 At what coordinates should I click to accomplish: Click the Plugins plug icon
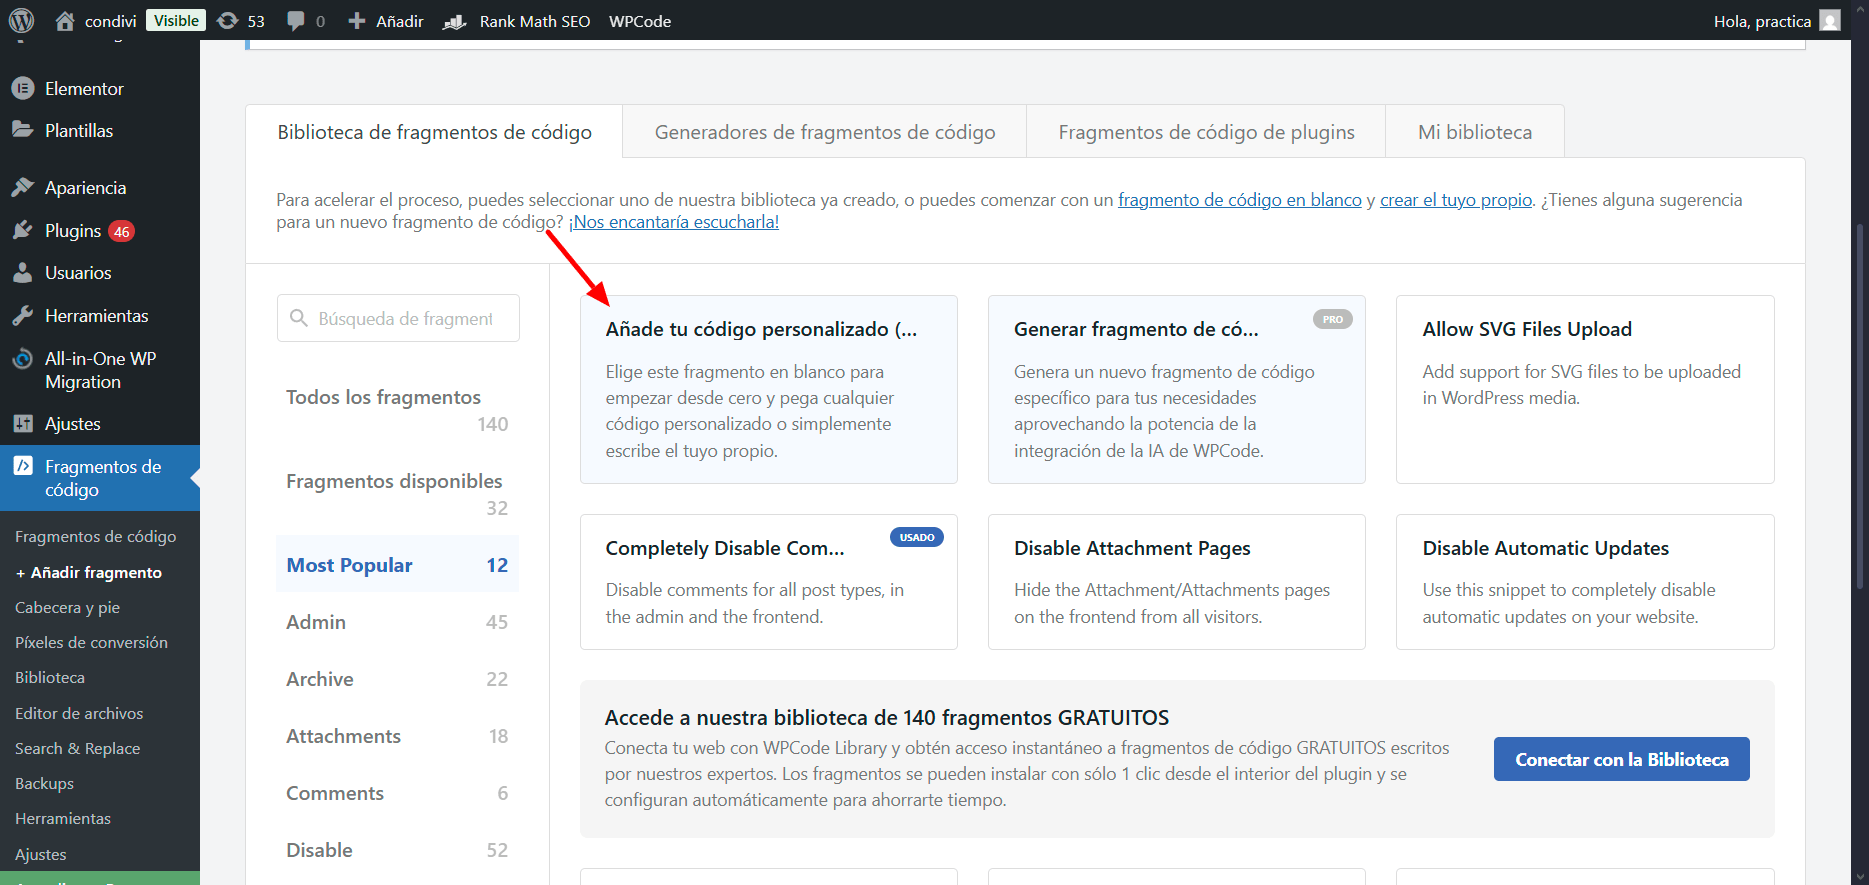point(23,230)
